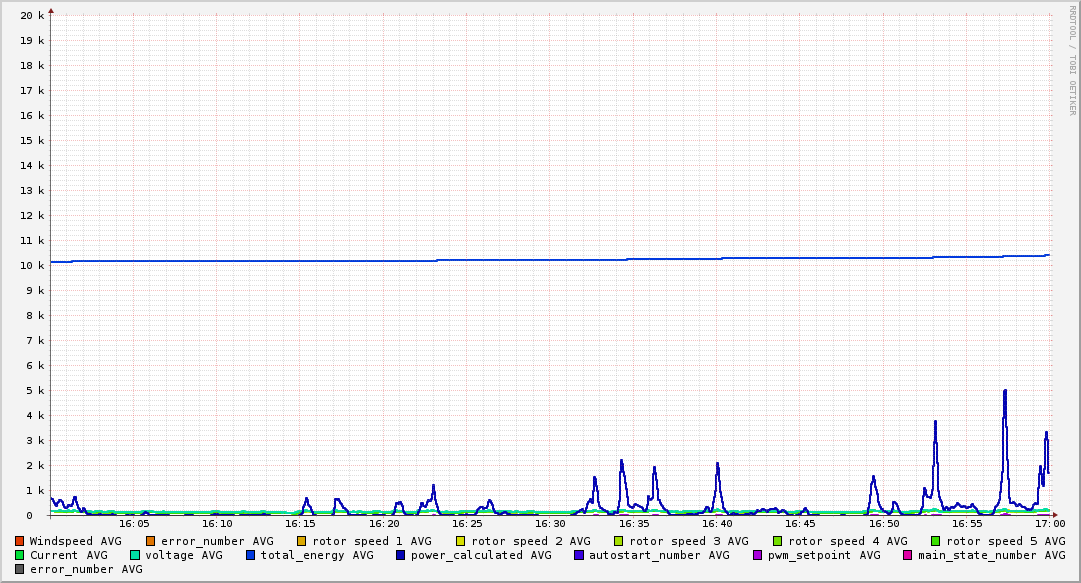The image size is (1081, 583).
Task: Select the rotor speed 3 AVG color box
Action: (x=618, y=541)
